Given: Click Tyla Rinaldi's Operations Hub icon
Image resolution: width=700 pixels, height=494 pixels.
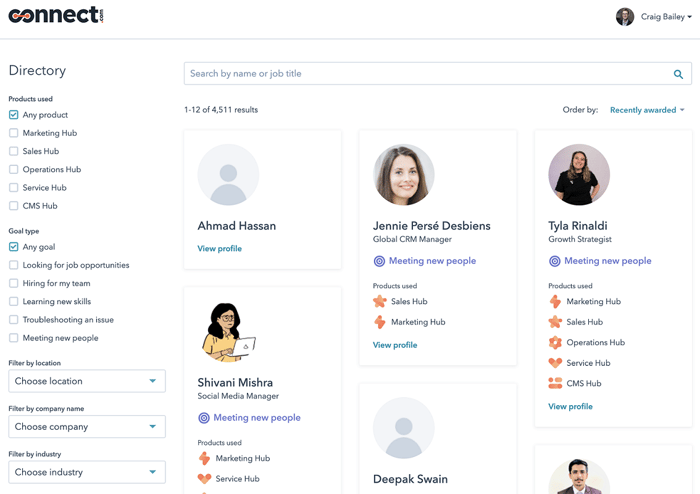Looking at the screenshot, I should (555, 342).
